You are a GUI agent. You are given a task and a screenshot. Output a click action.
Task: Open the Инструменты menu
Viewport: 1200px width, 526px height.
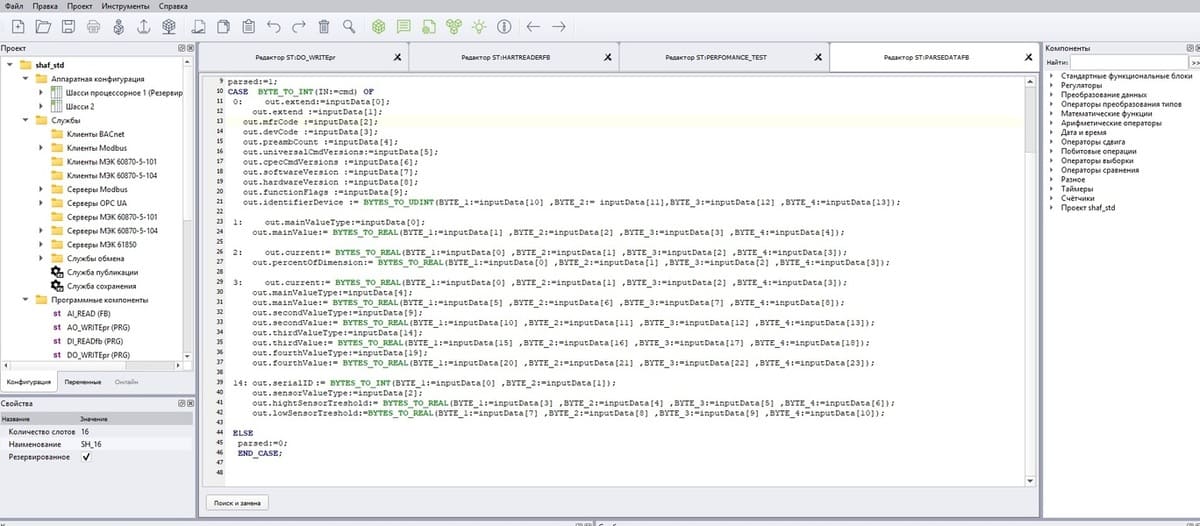(x=125, y=6)
